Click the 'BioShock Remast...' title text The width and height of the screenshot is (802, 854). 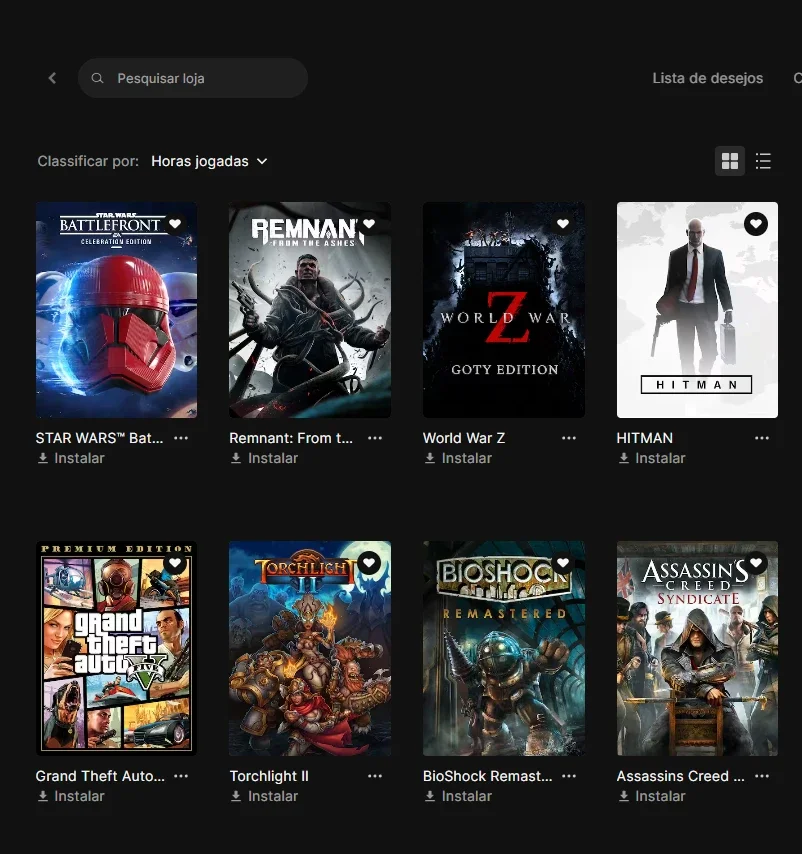[x=488, y=776]
